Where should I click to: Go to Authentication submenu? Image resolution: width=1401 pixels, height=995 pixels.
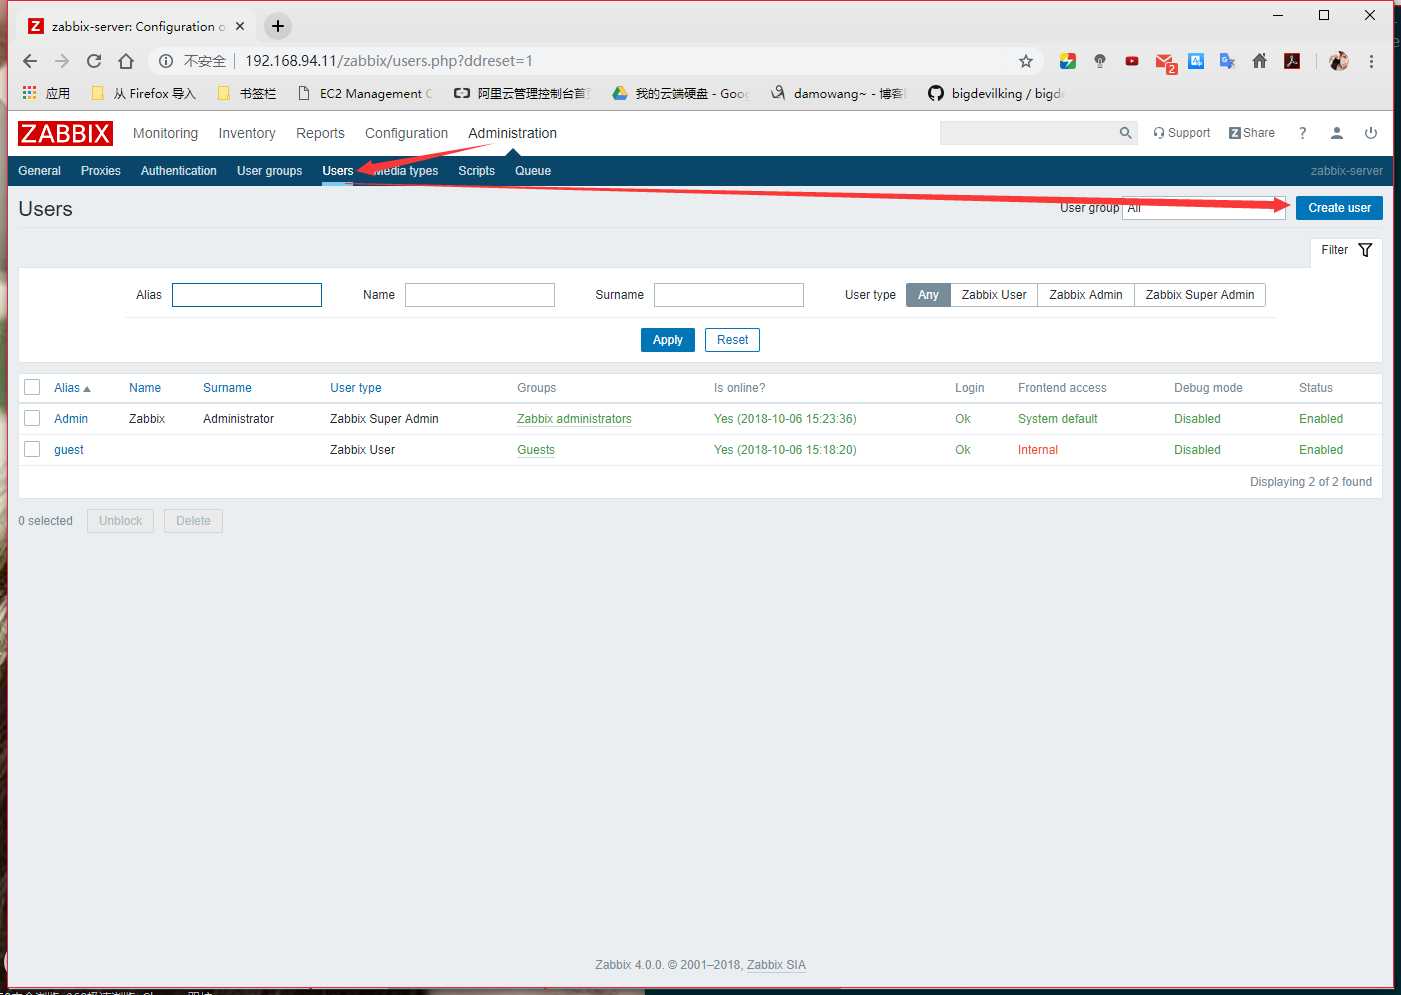click(x=179, y=171)
